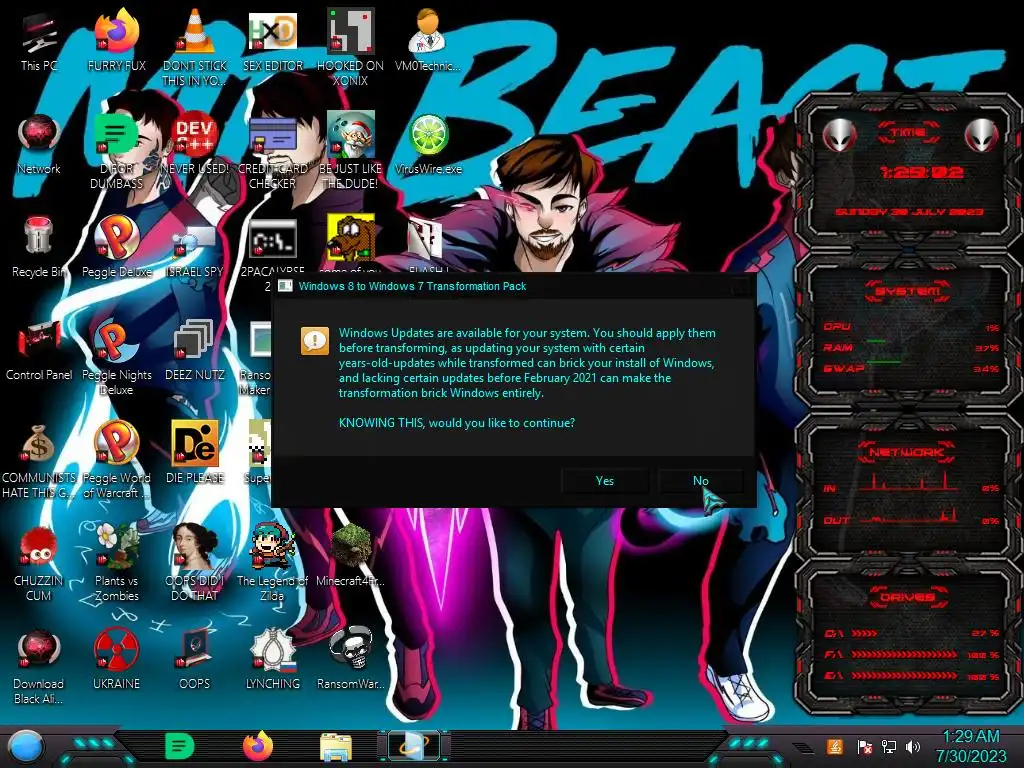Launch Peggle Nights Deluxe
Image resolution: width=1024 pixels, height=768 pixels.
coord(116,357)
